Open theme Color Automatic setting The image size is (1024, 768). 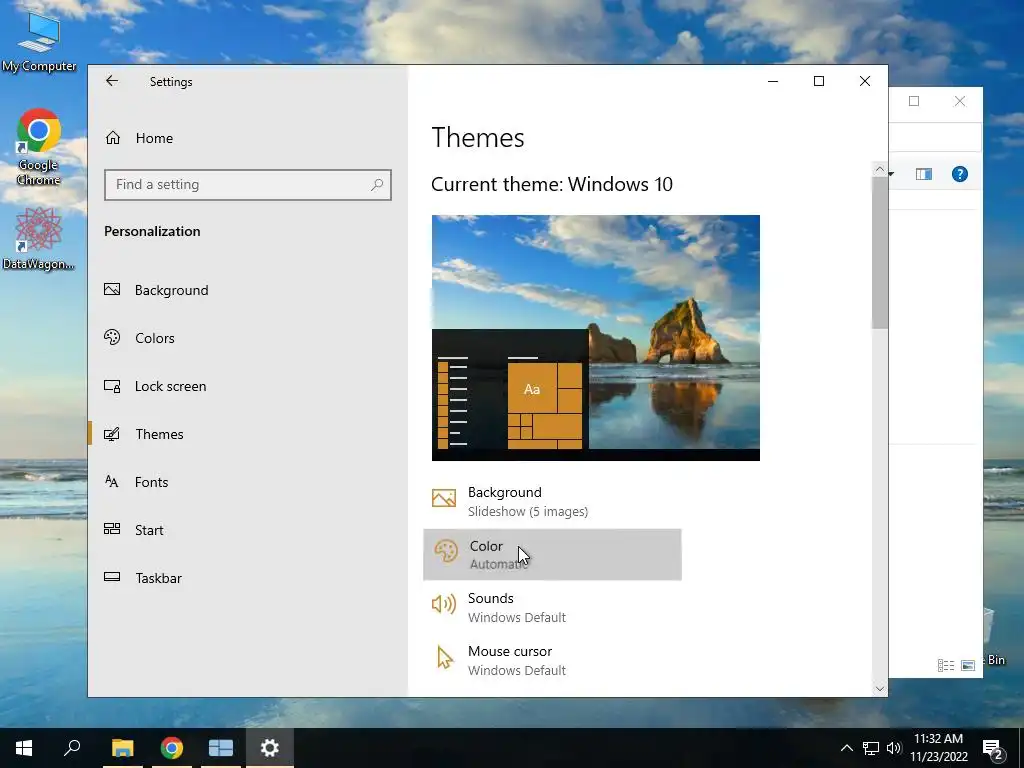coord(552,554)
